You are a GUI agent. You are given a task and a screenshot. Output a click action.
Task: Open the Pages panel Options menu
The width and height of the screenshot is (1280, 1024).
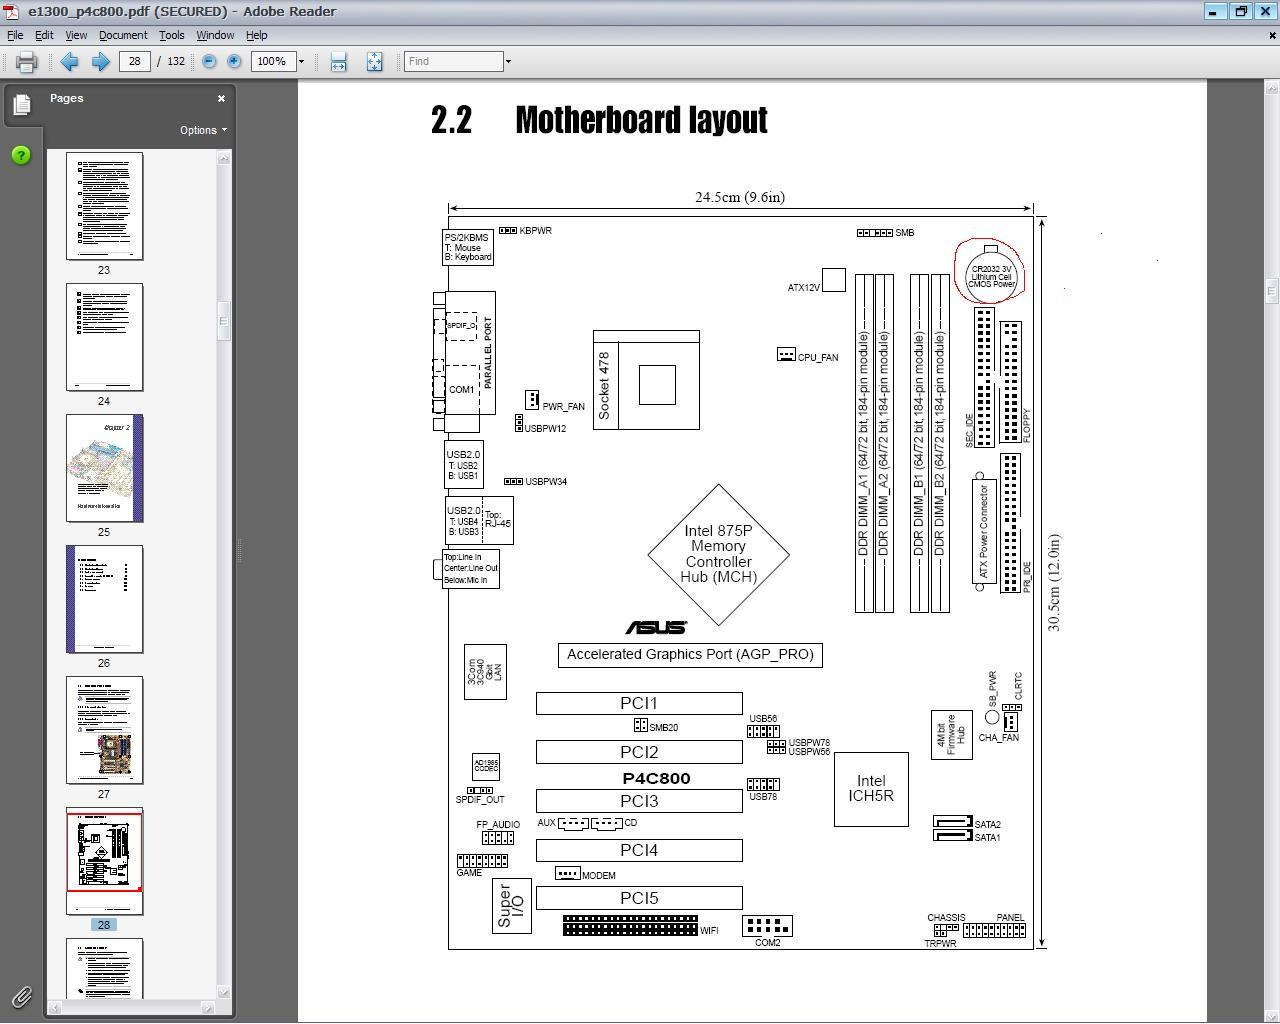coord(203,130)
